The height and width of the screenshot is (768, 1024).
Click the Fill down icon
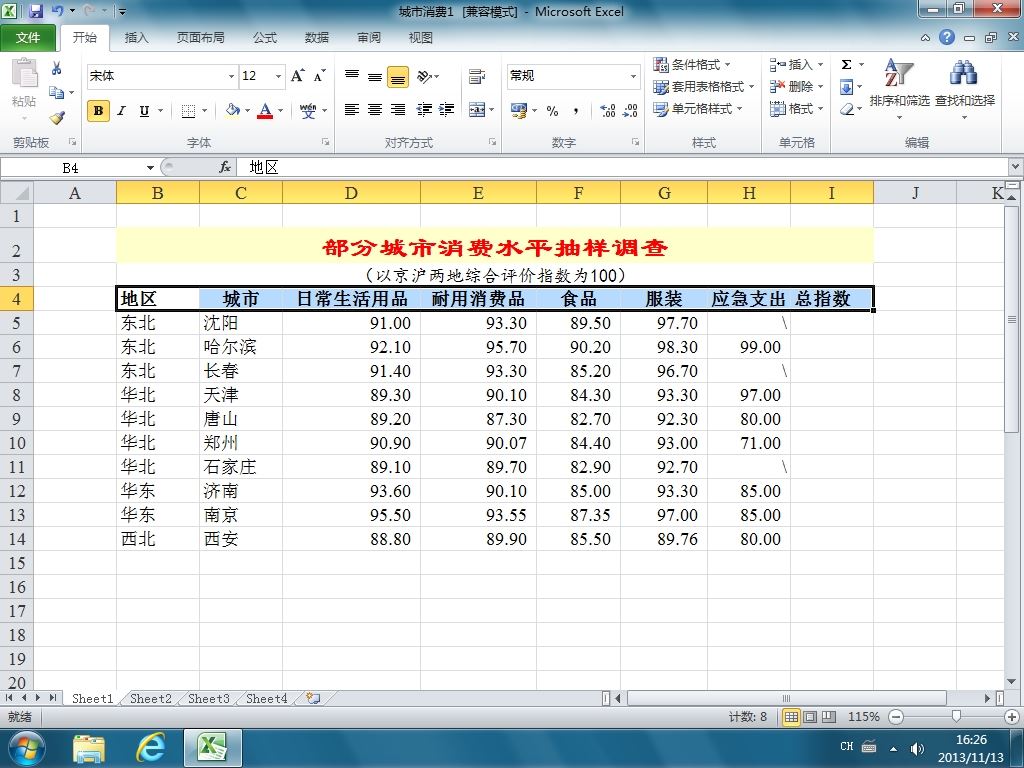846,87
